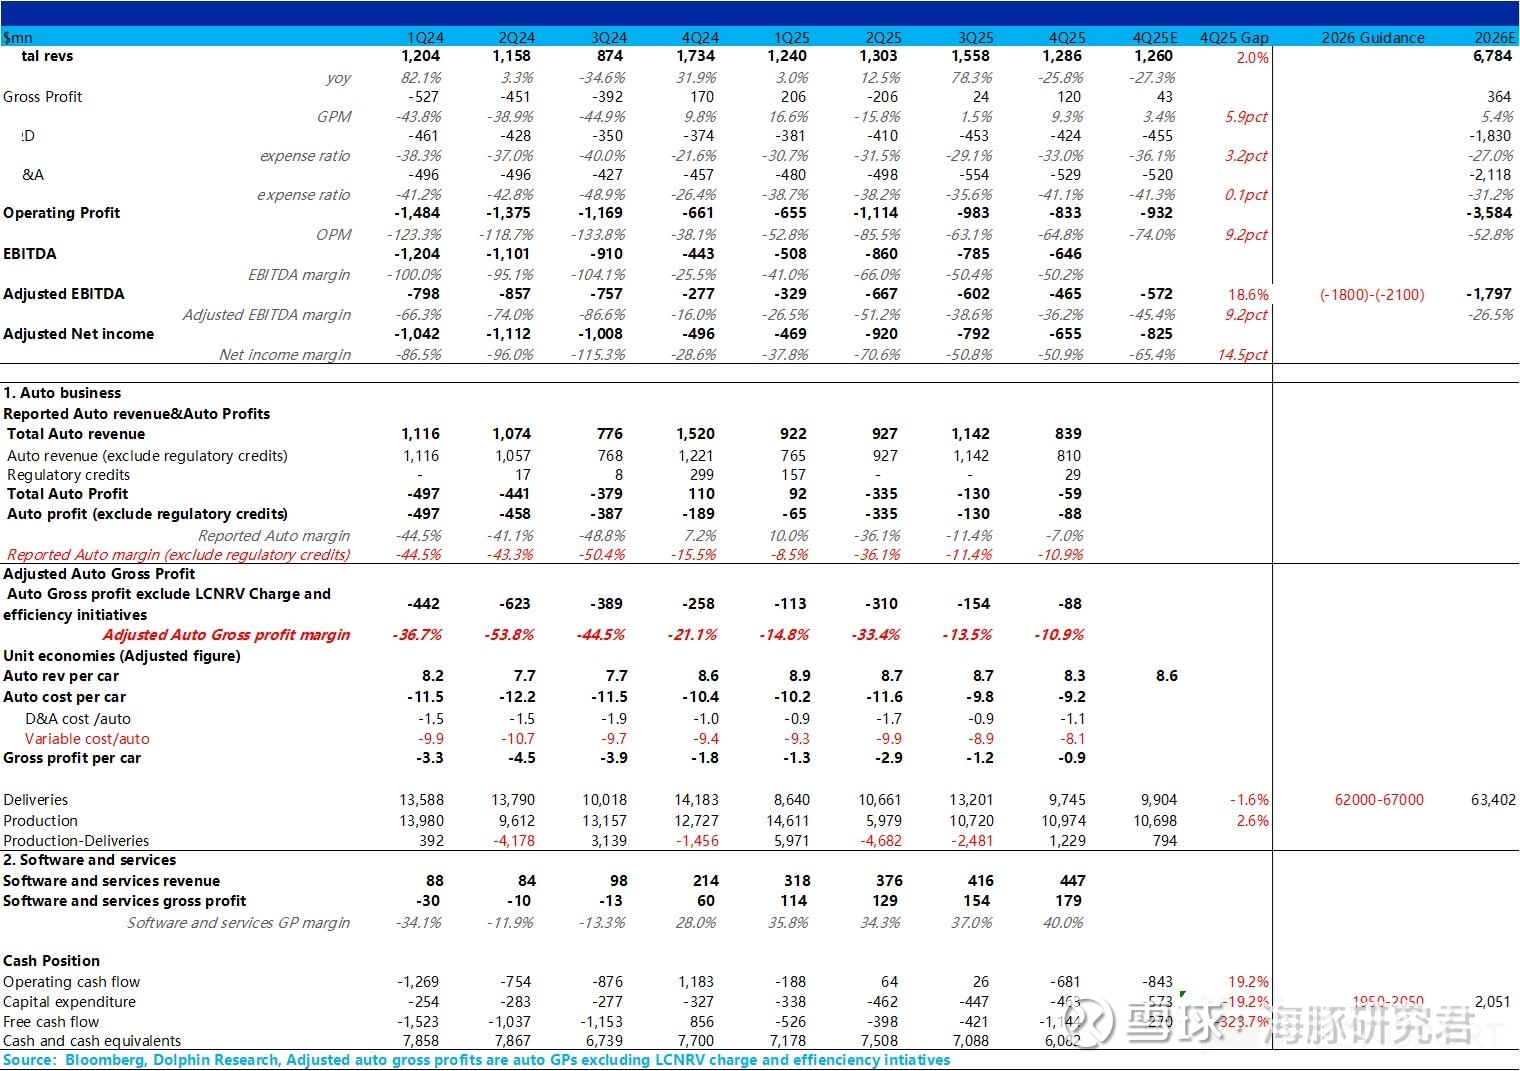This screenshot has height=1071, width=1520.
Task: Select the 6,784 total revs 2026E cell
Action: point(1493,56)
